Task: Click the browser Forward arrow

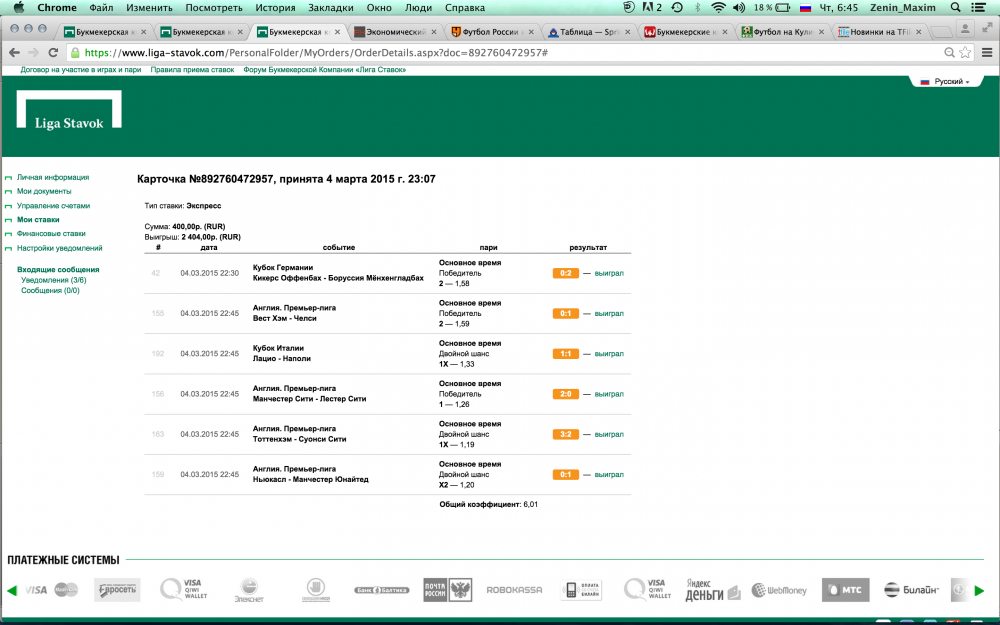Action: coord(33,53)
